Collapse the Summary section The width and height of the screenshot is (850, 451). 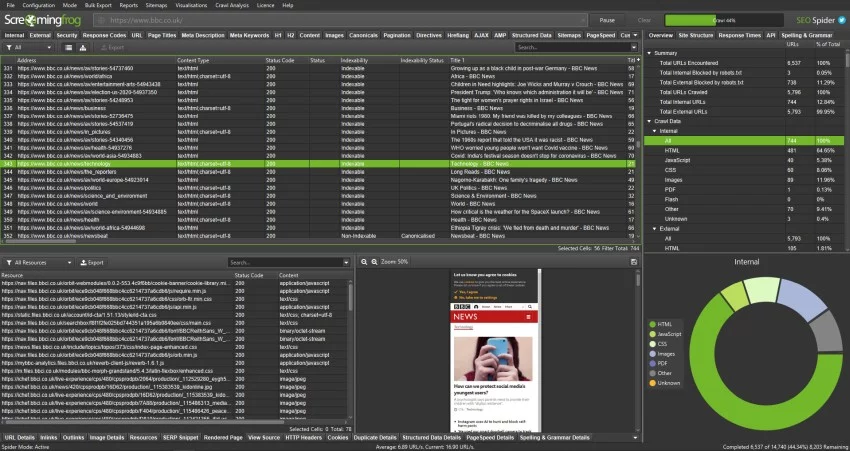pos(649,53)
